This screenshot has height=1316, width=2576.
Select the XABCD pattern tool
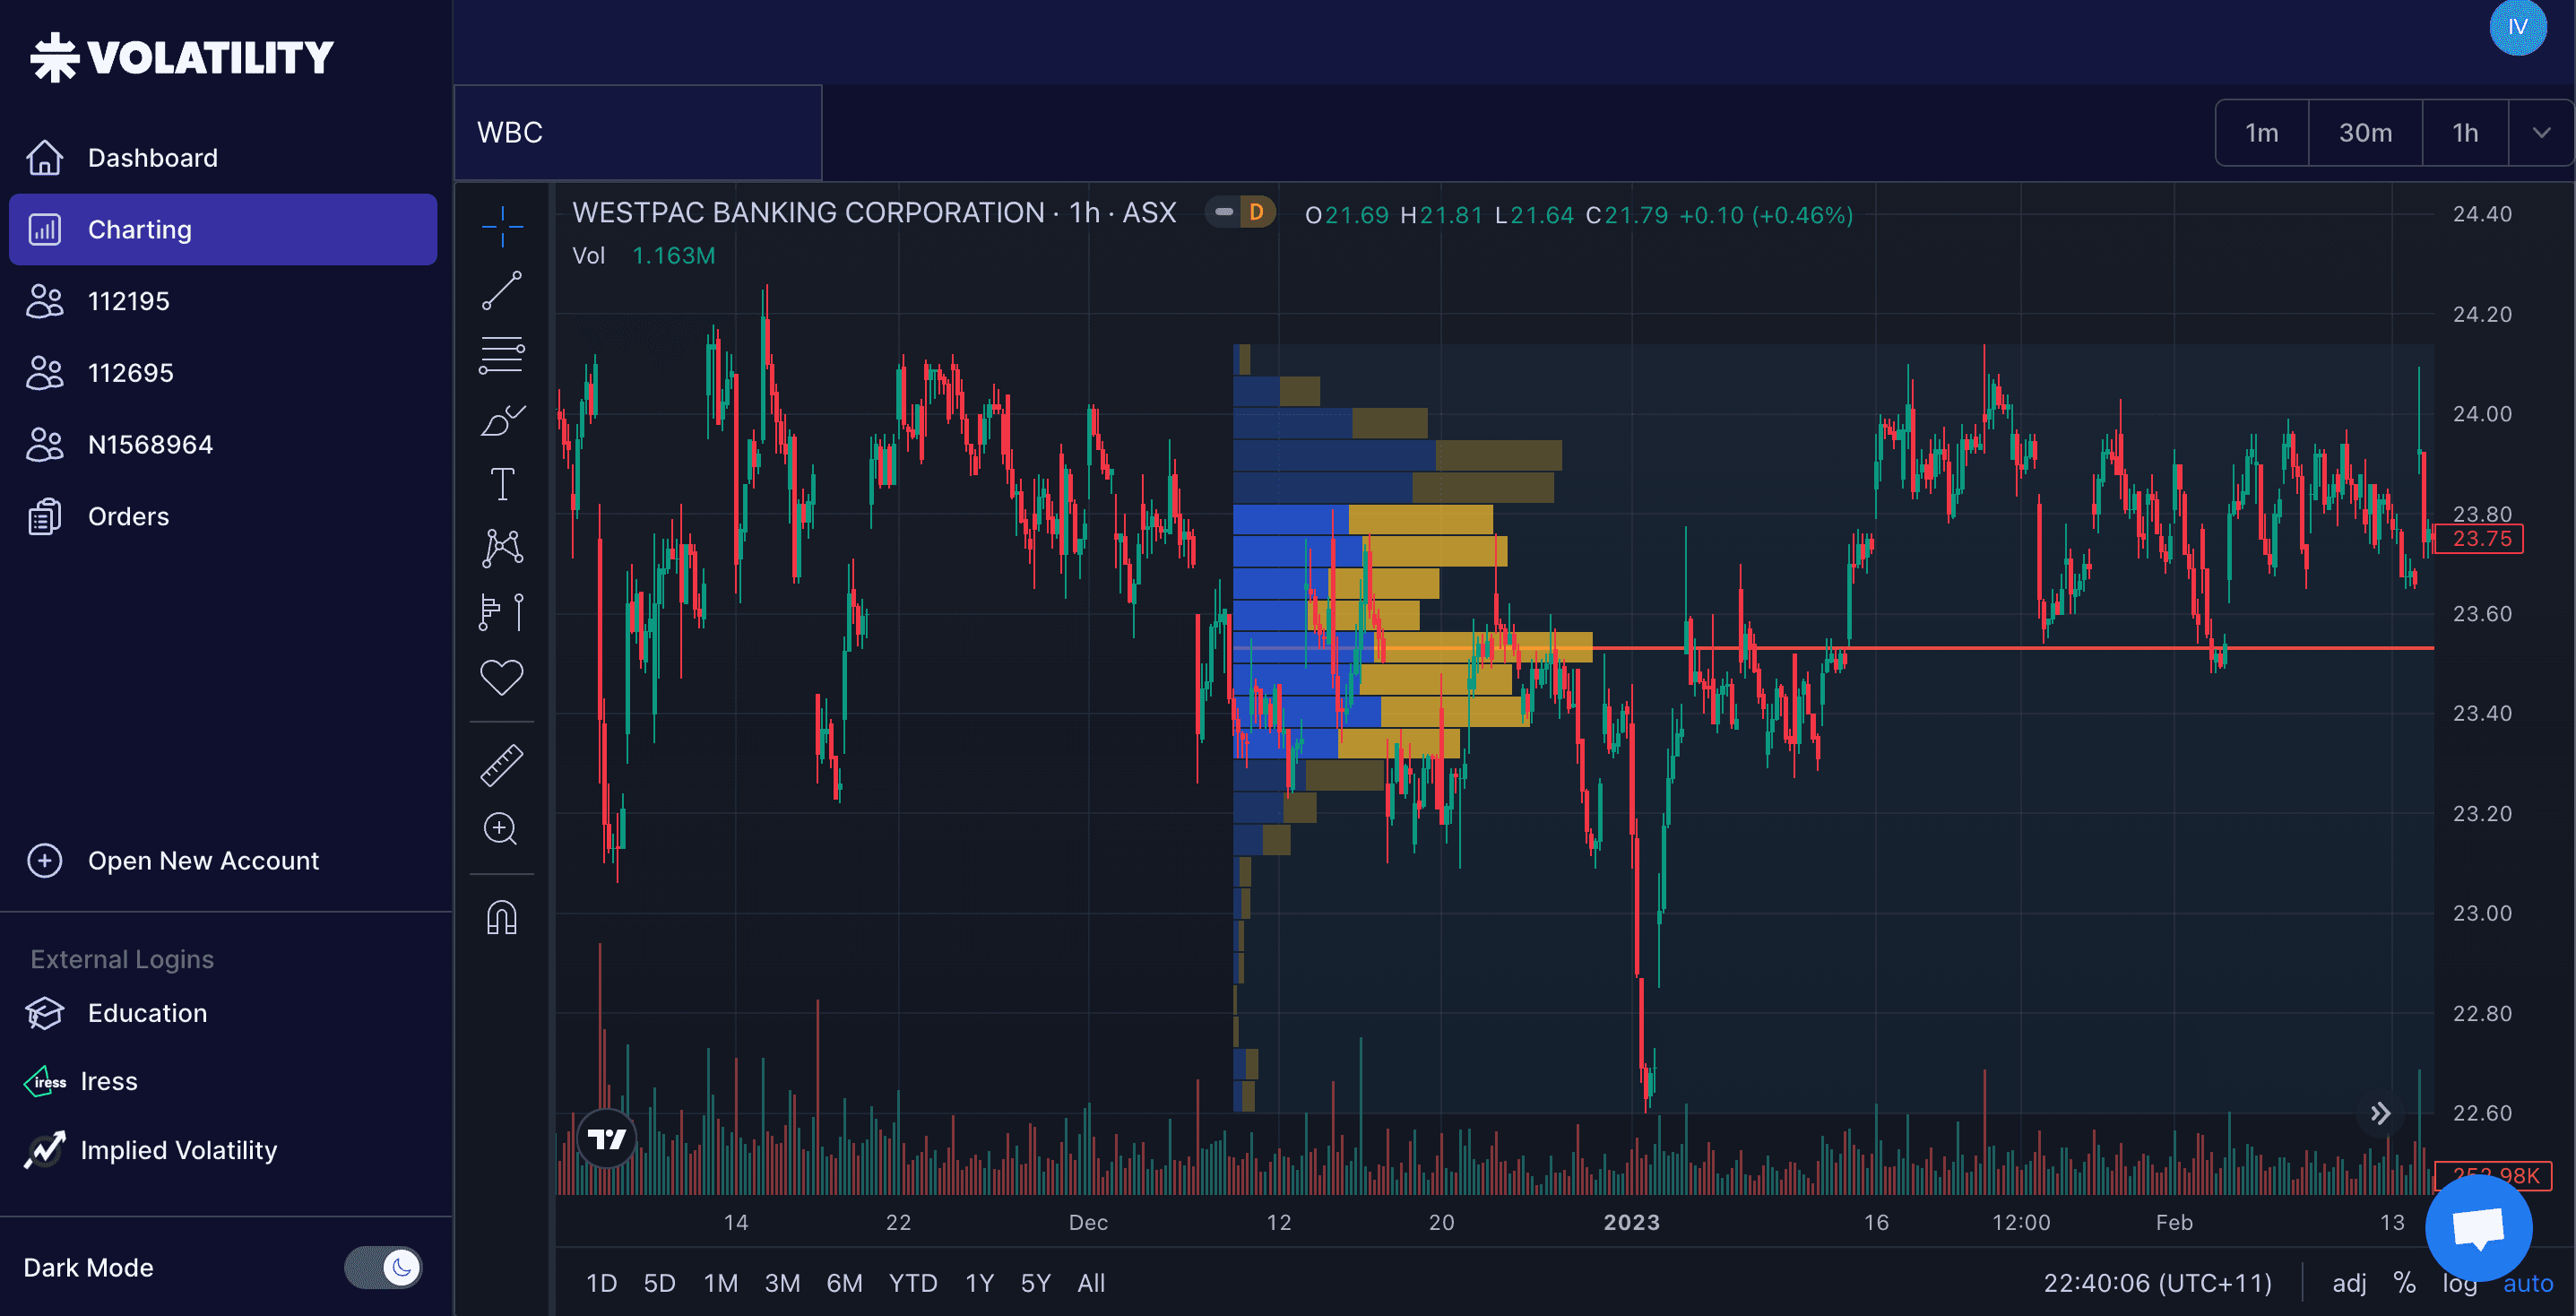[502, 546]
